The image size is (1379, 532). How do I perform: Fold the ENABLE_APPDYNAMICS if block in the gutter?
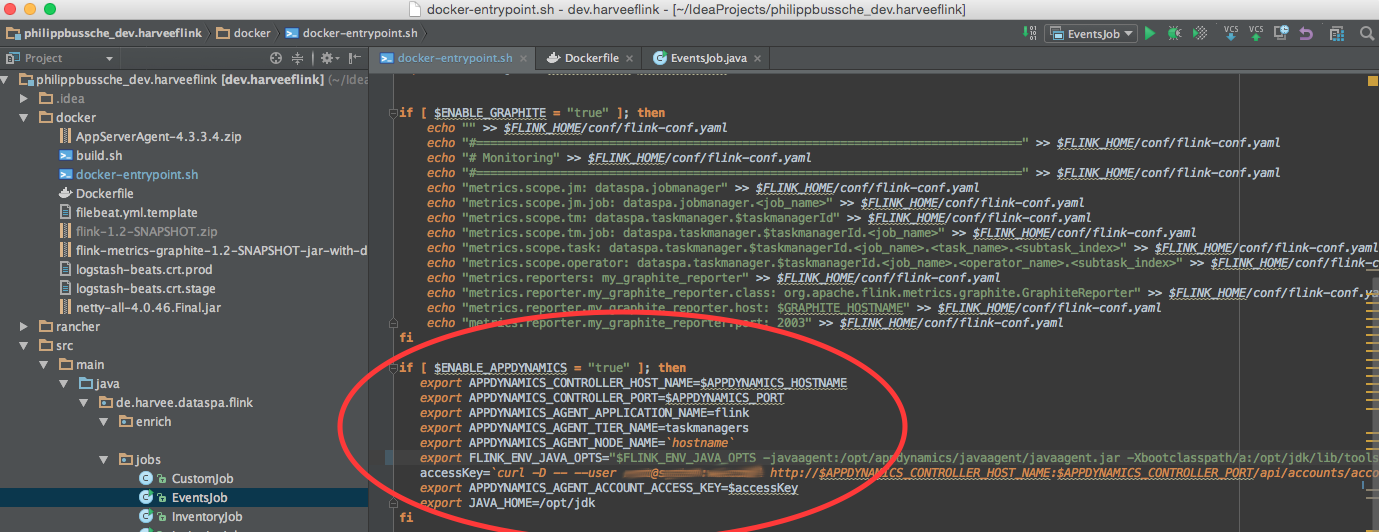click(392, 368)
